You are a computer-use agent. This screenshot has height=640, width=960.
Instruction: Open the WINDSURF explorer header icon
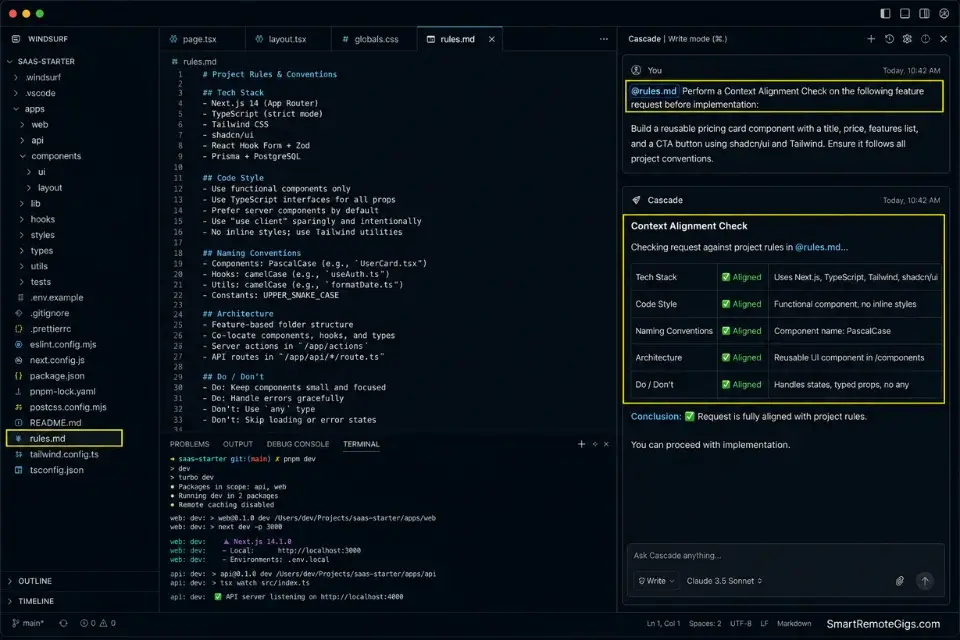(x=16, y=39)
